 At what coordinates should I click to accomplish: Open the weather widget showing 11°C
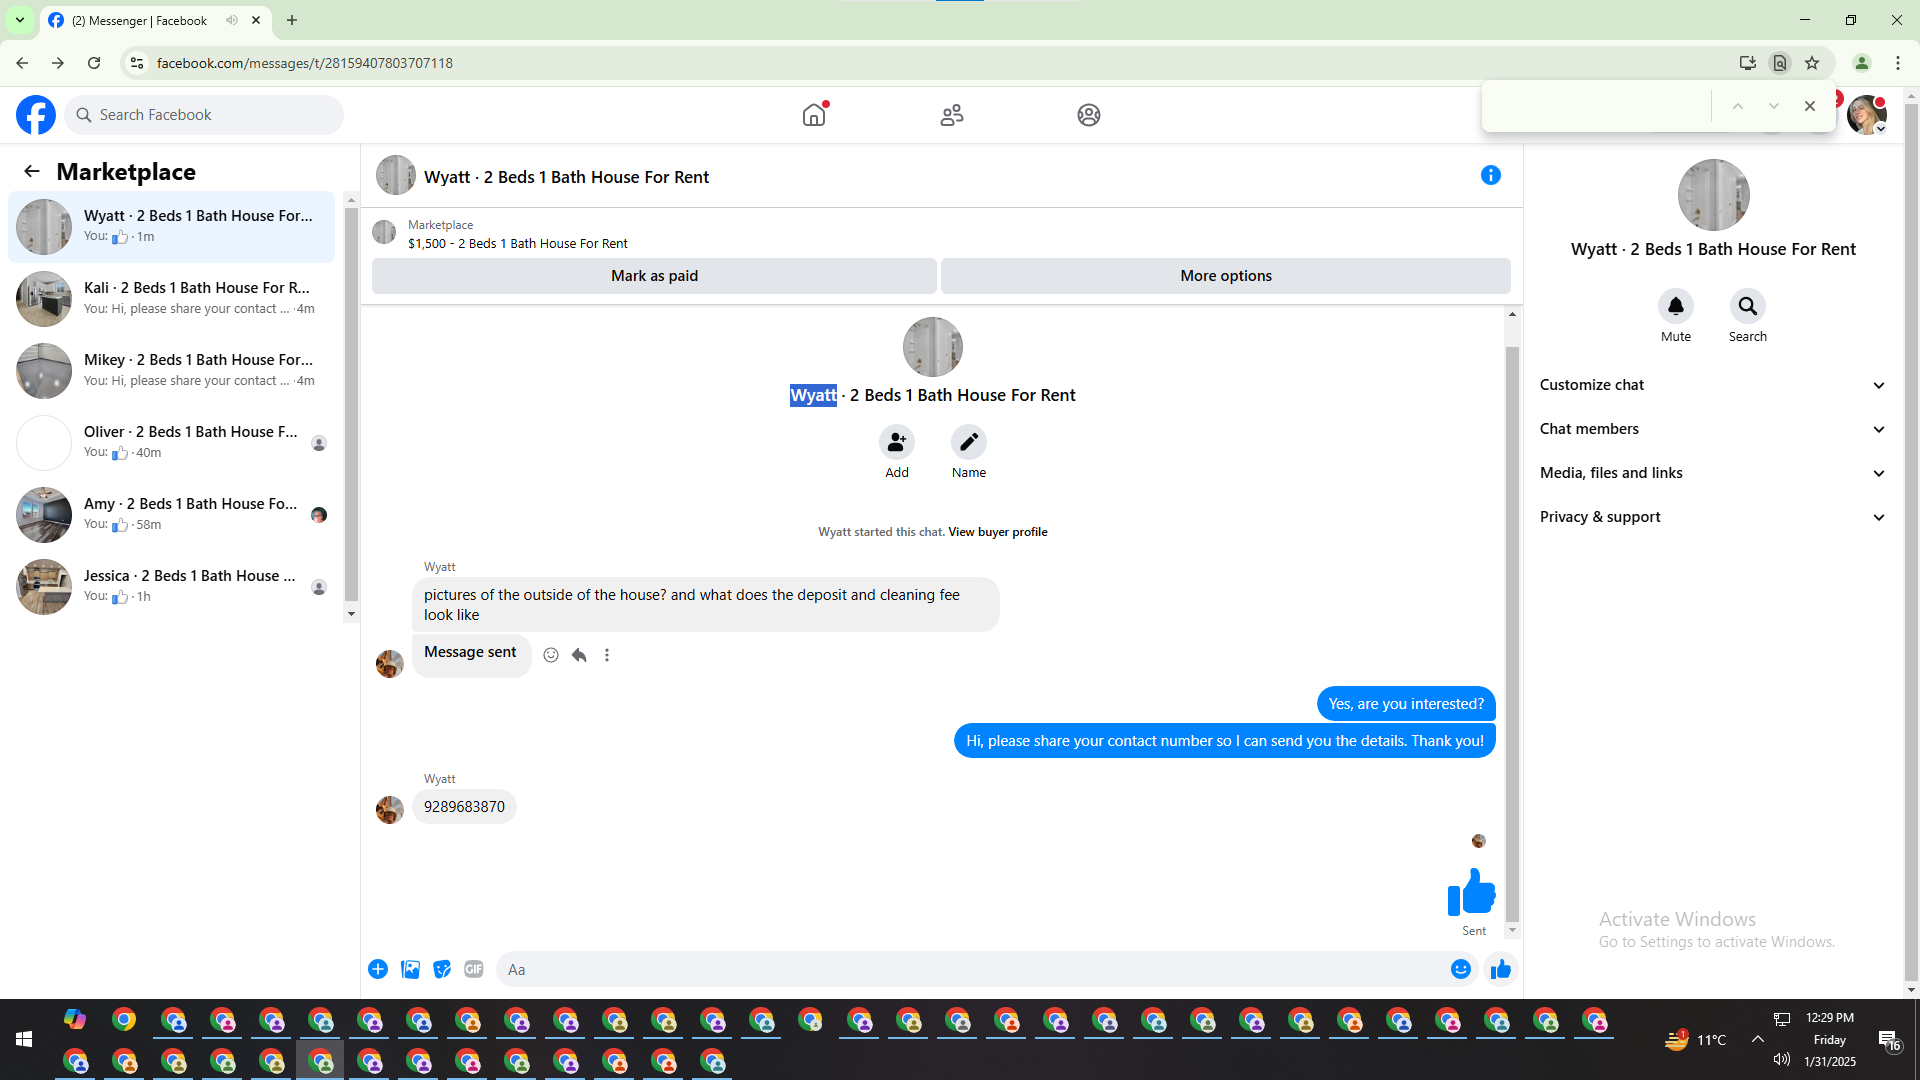[x=1695, y=1040]
